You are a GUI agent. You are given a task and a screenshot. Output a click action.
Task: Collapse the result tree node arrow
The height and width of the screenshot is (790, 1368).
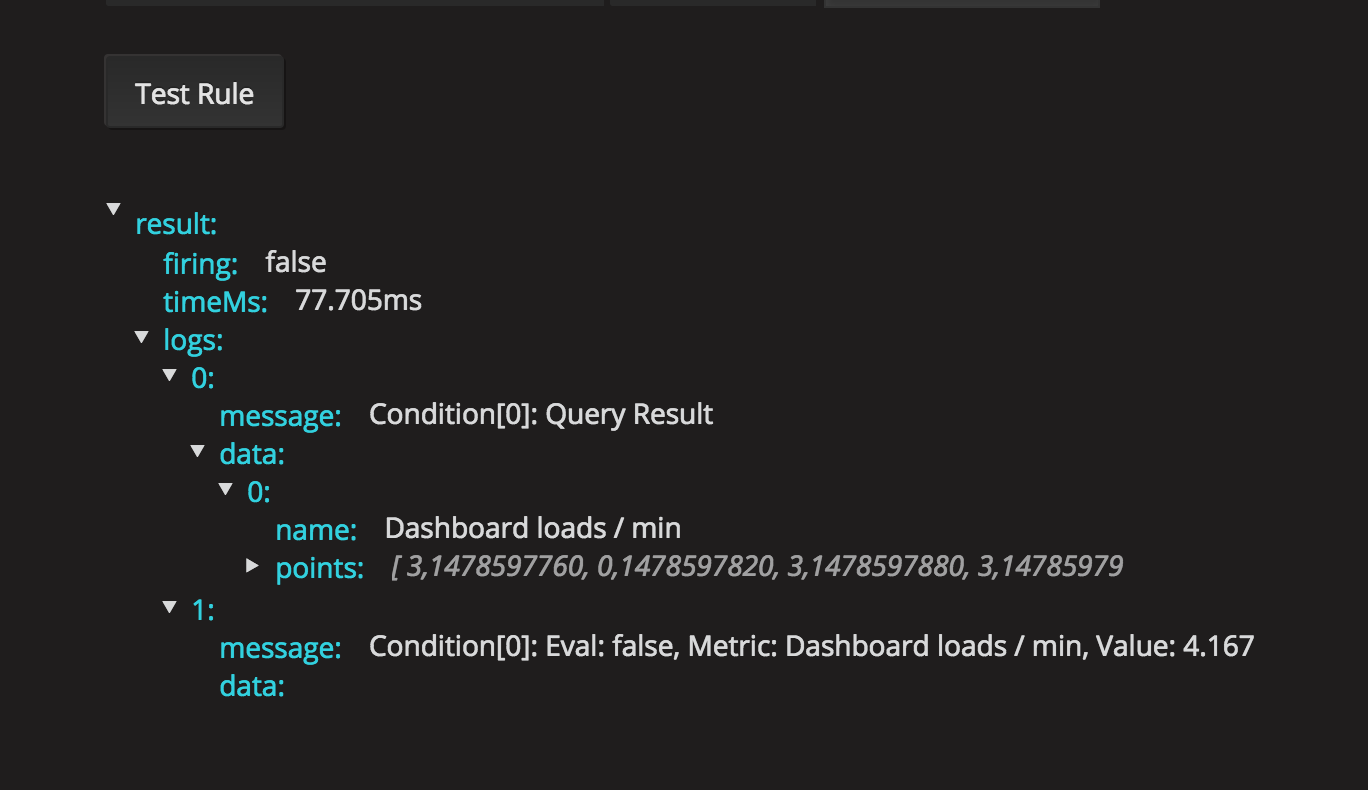(114, 209)
